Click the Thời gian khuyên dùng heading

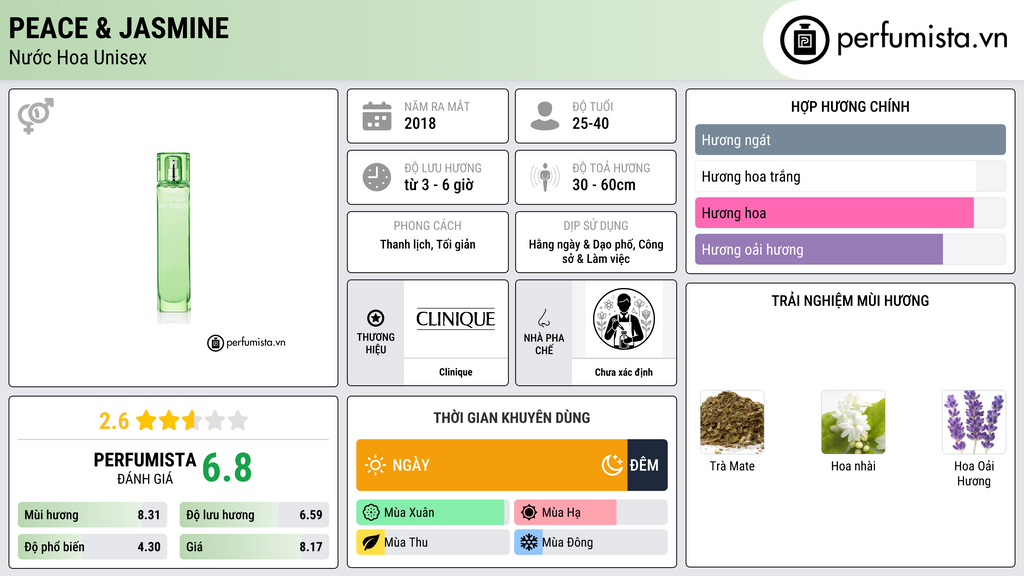pyautogui.click(x=511, y=417)
